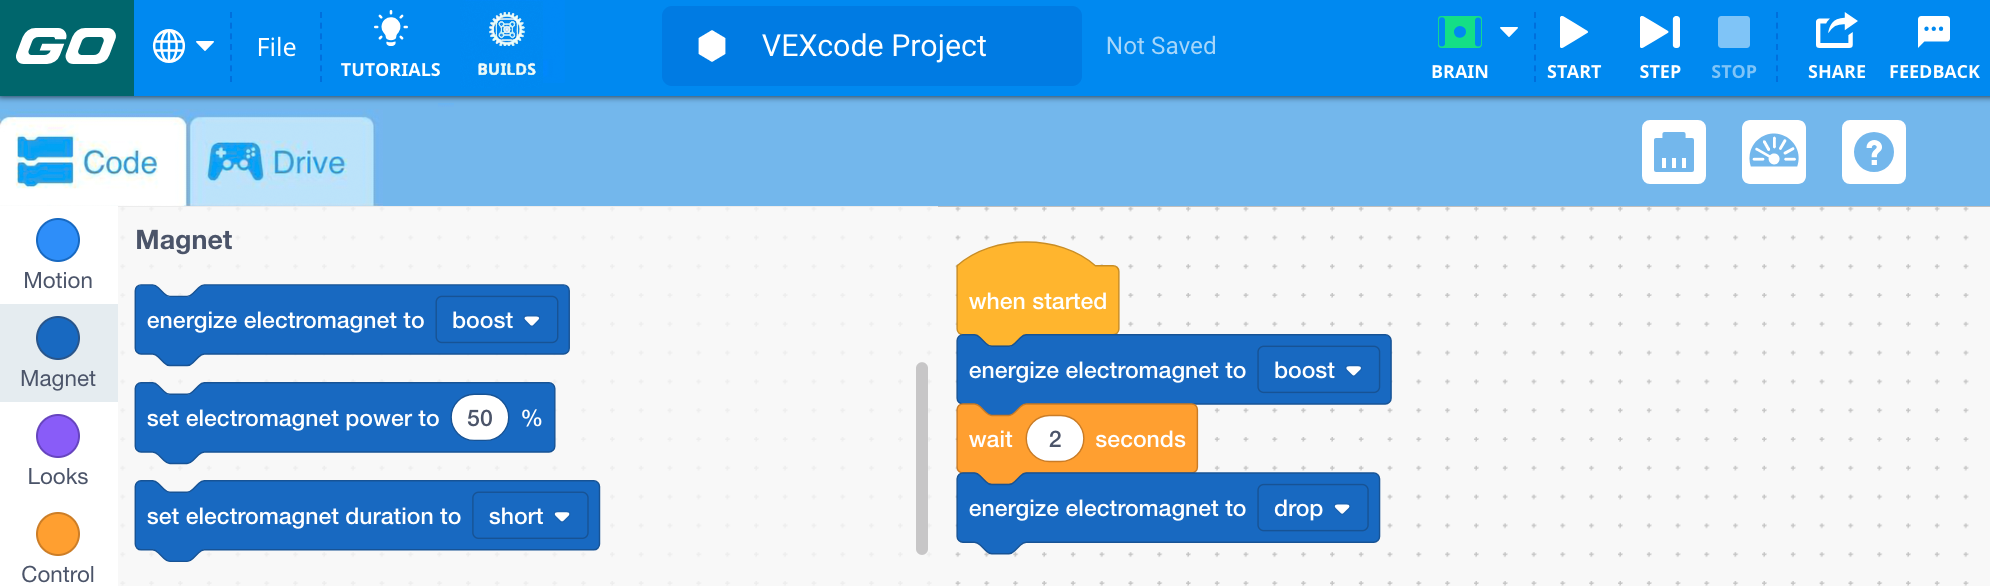This screenshot has height=586, width=1990.
Task: Open the File menu
Action: pos(276,46)
